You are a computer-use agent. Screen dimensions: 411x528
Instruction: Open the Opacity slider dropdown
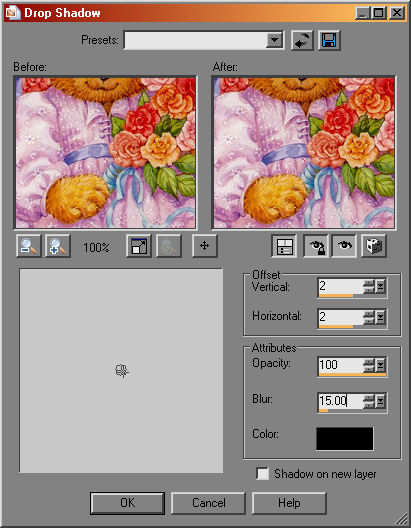(380, 365)
